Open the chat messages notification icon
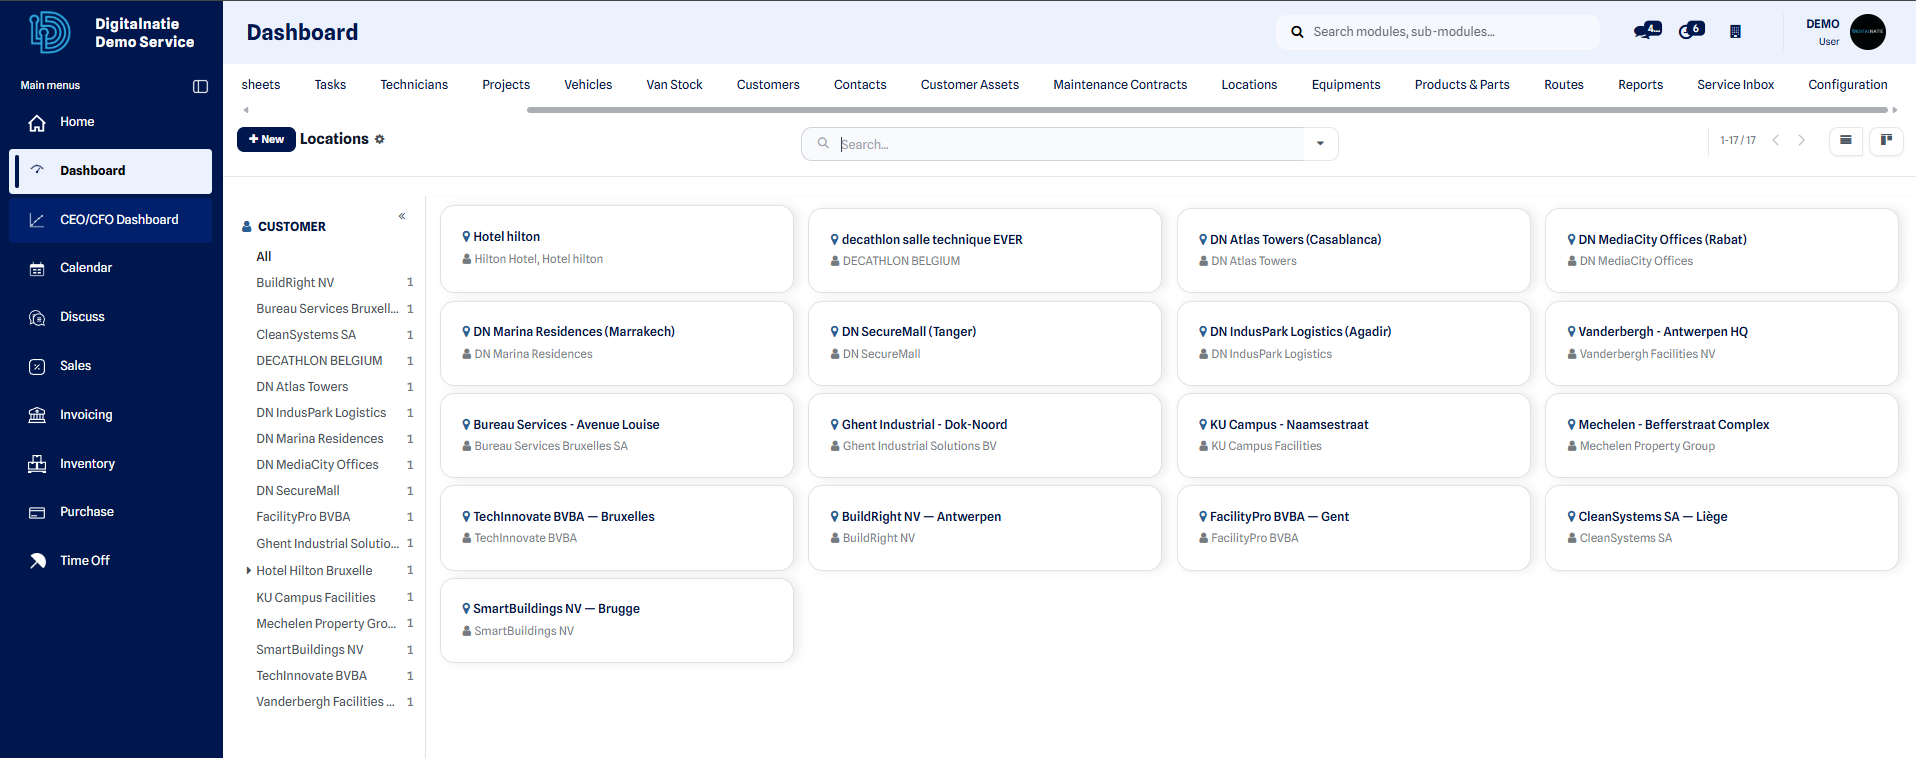This screenshot has height=758, width=1916. tap(1647, 31)
